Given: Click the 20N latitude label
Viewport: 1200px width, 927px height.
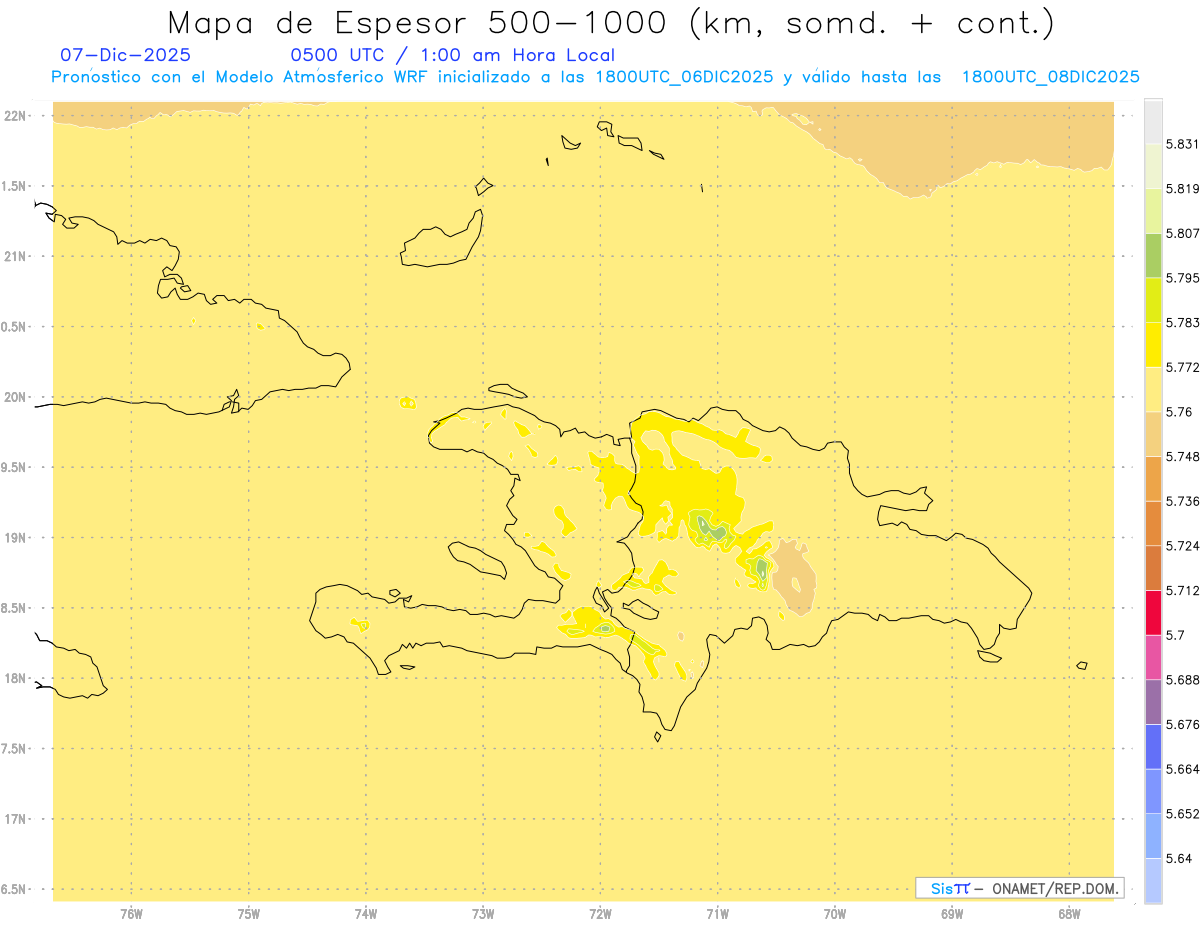Looking at the screenshot, I should (15, 397).
